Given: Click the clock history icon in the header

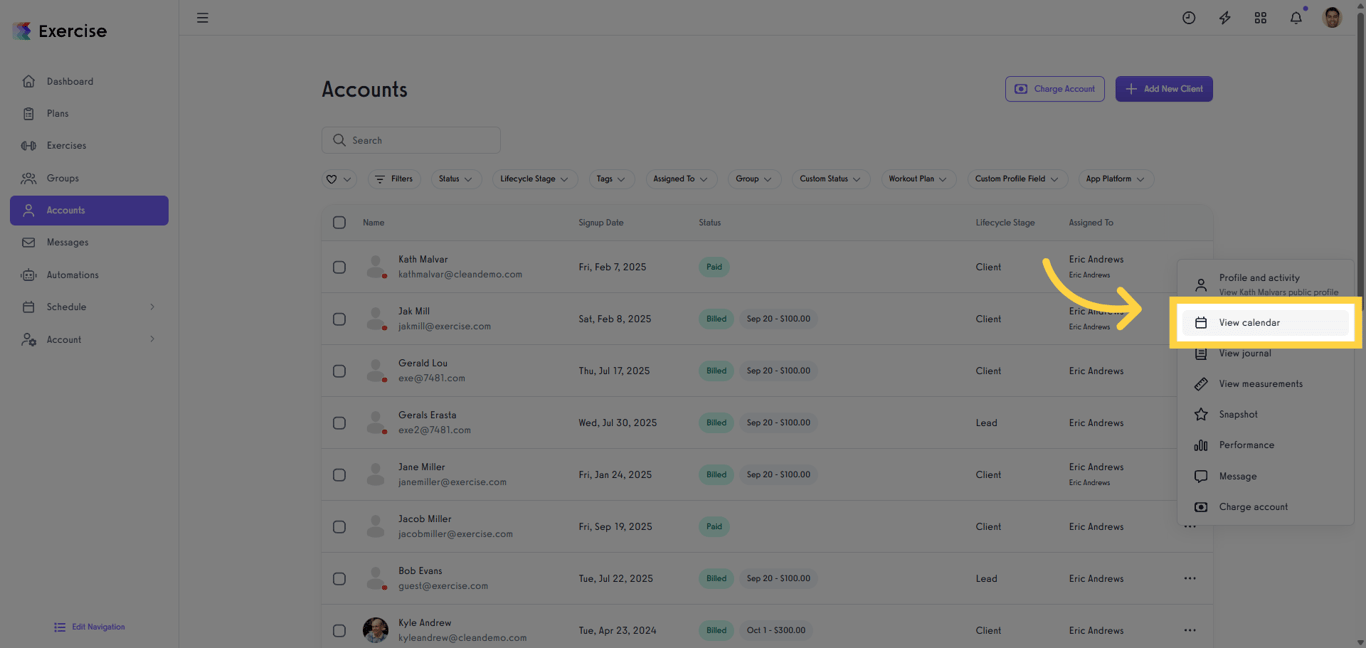Looking at the screenshot, I should click(1188, 17).
